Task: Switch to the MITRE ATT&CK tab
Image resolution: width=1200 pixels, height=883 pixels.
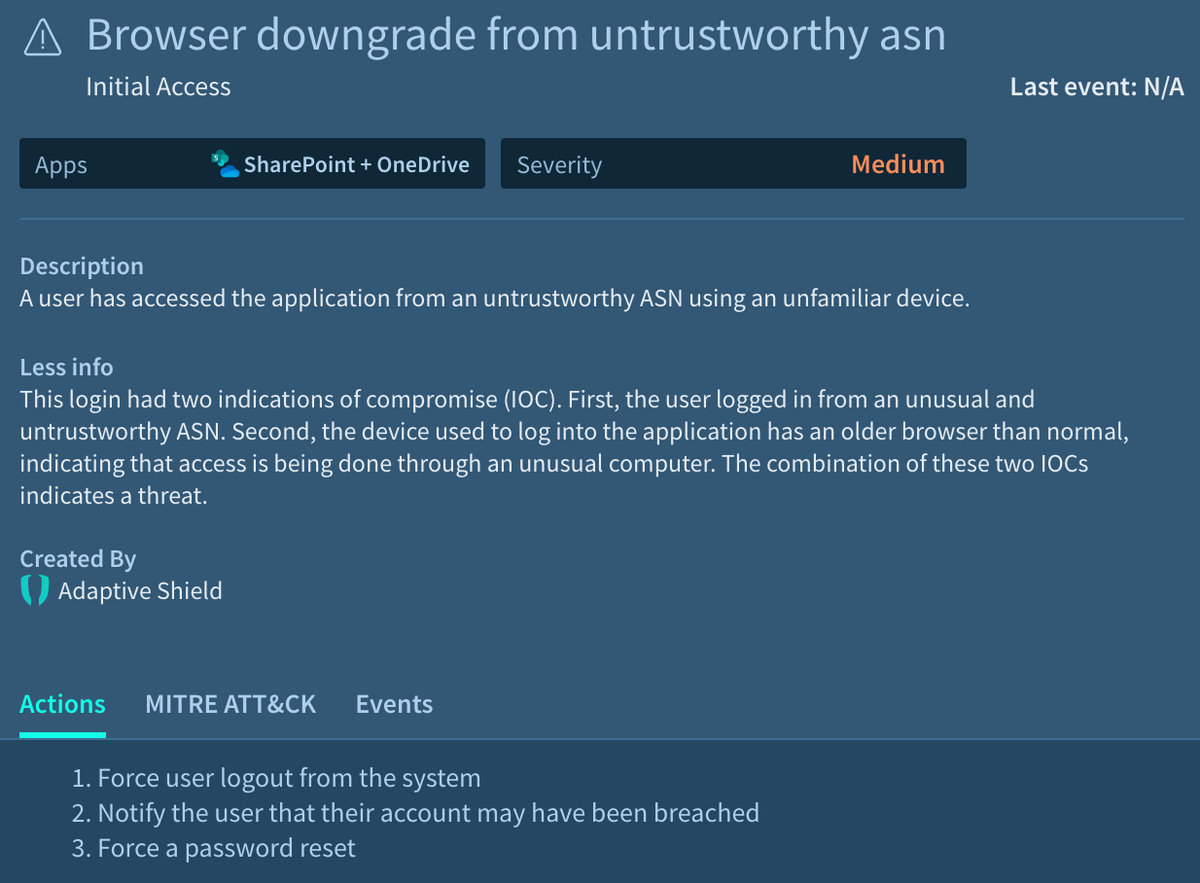Action: coord(230,704)
